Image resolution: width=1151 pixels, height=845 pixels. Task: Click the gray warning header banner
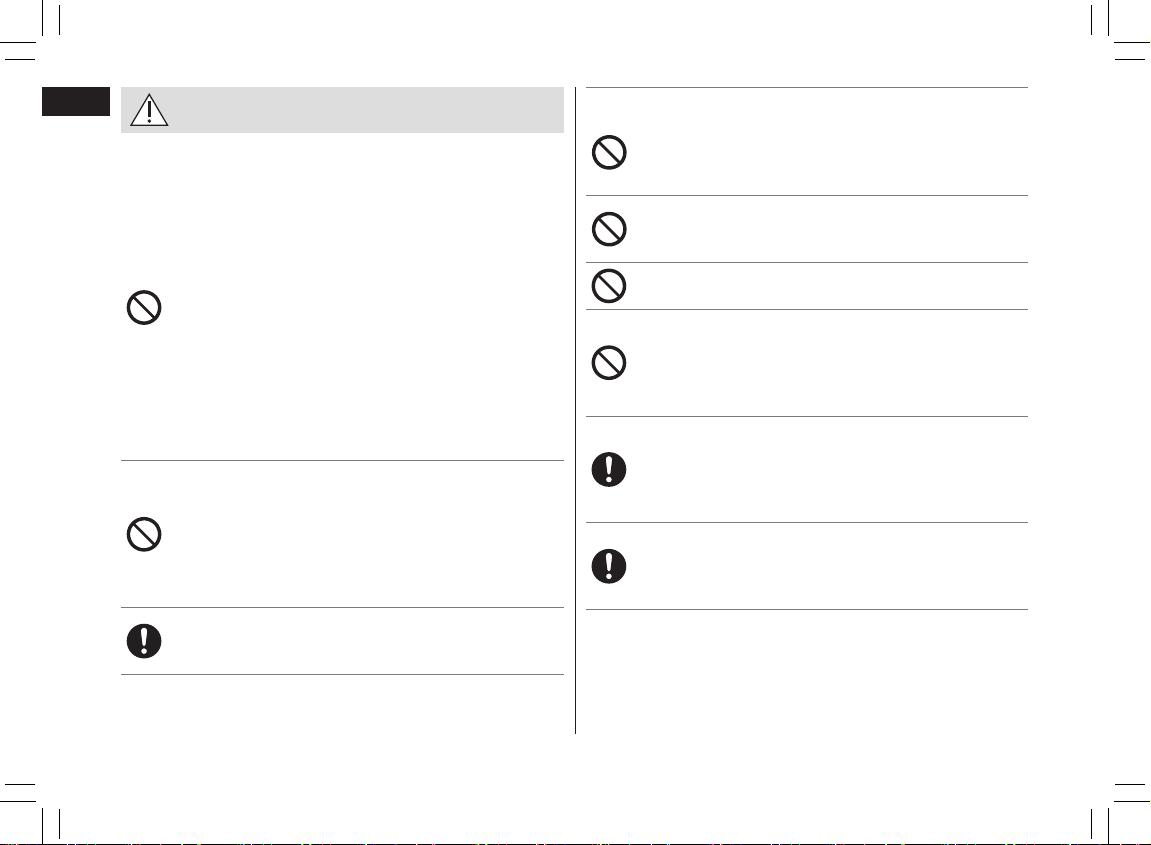click(x=342, y=110)
